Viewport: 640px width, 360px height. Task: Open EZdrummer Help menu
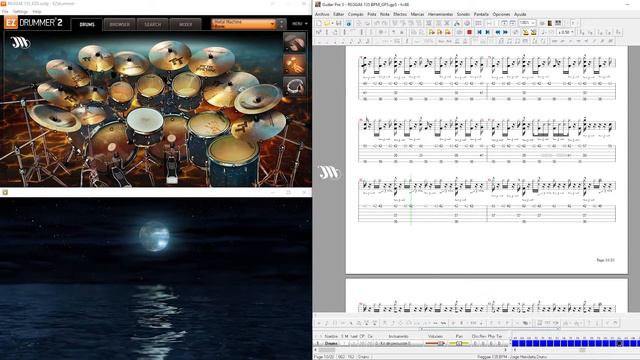click(37, 11)
